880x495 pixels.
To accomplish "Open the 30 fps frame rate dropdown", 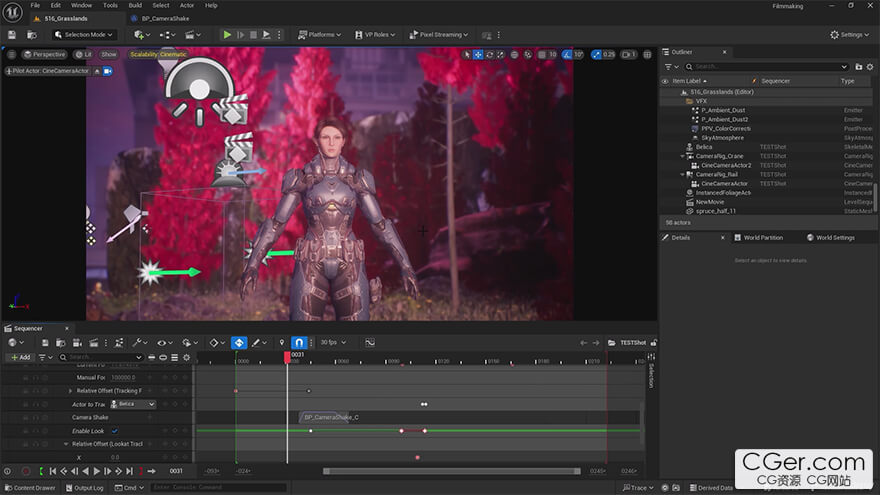I will pos(333,342).
